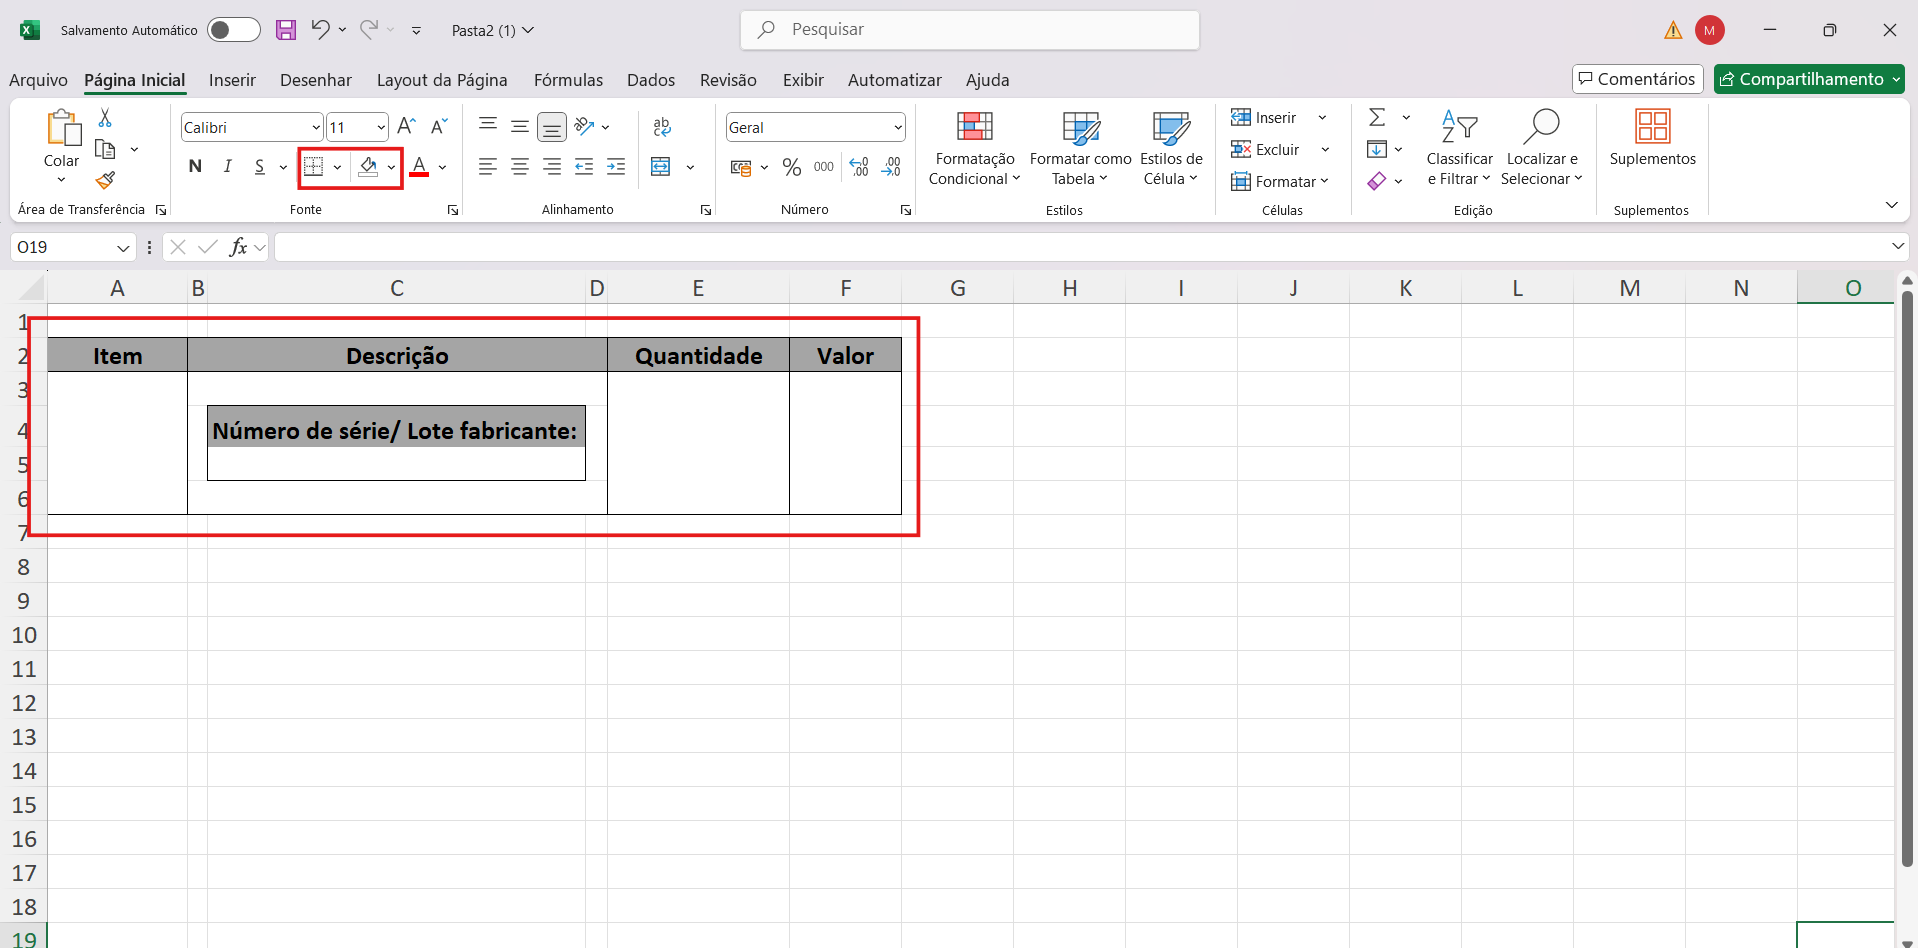Image resolution: width=1918 pixels, height=948 pixels.
Task: Open the fill color palette arrow
Action: [x=391, y=167]
